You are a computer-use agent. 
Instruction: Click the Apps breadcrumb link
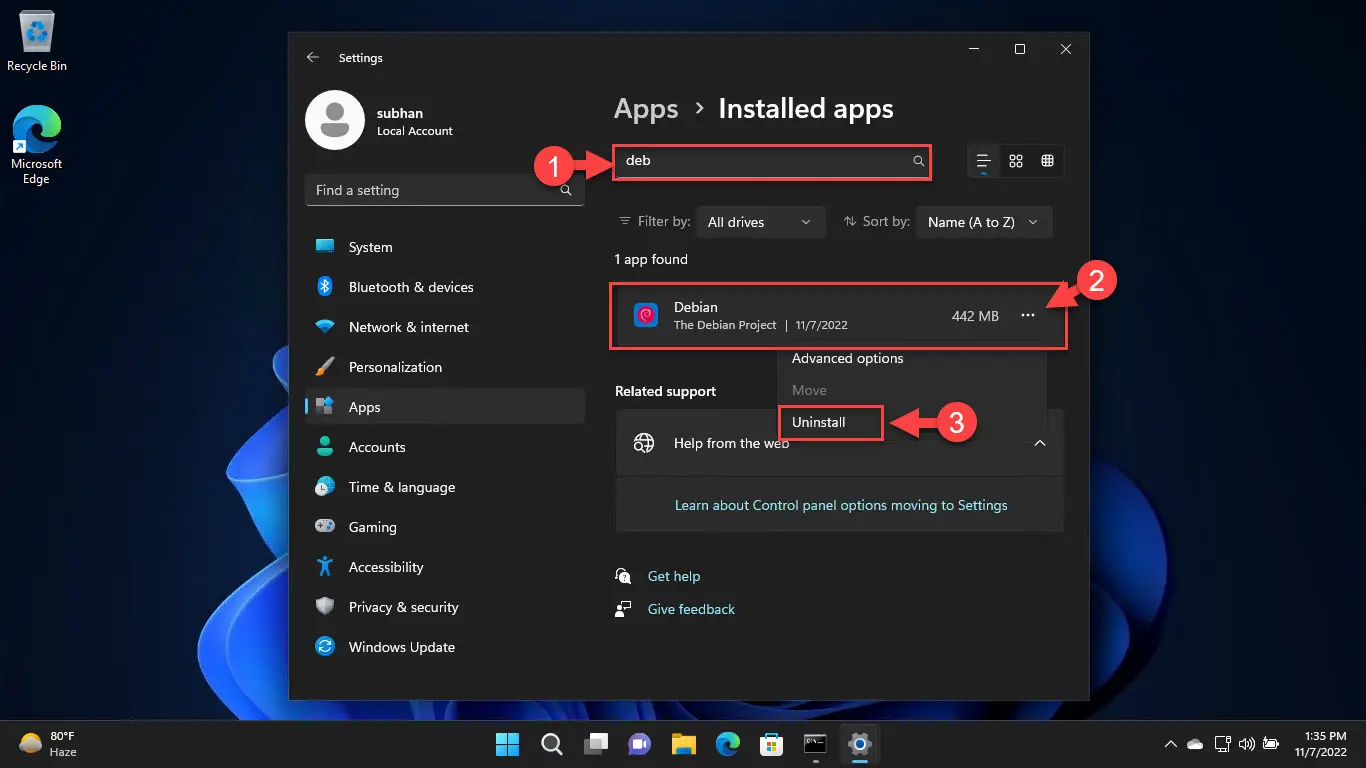point(646,109)
